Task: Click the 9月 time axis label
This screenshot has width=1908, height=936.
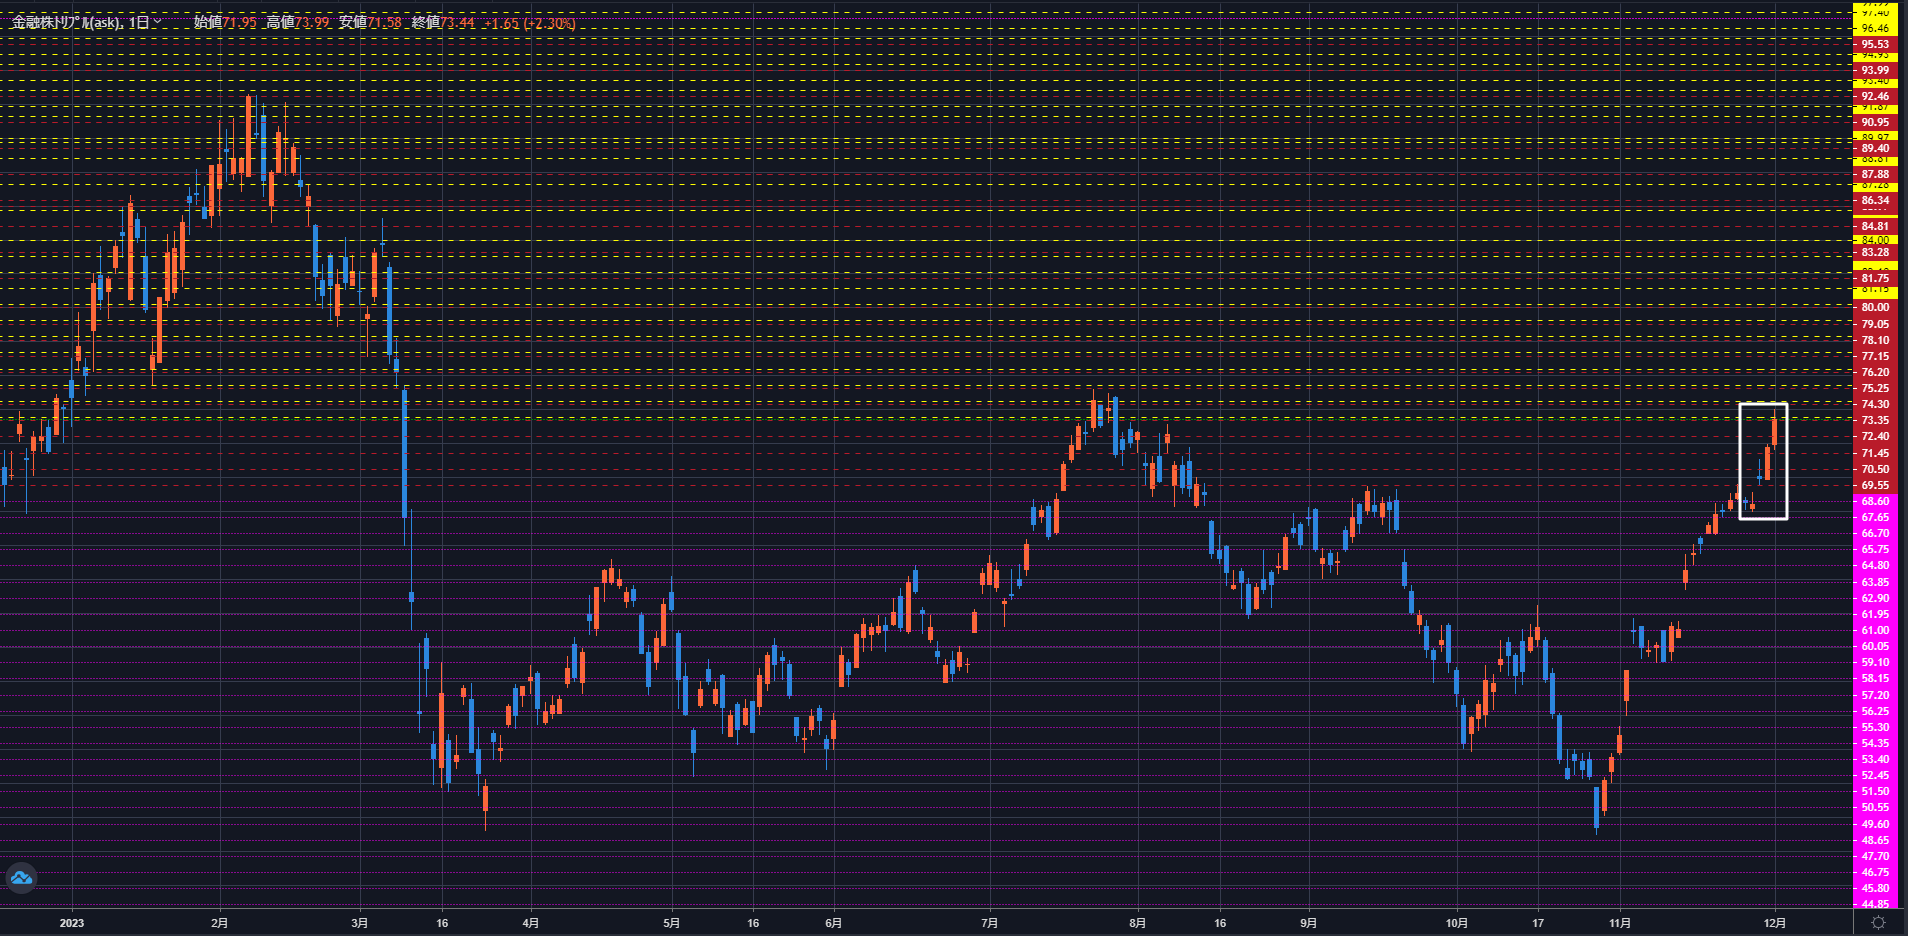Action: tap(1309, 923)
